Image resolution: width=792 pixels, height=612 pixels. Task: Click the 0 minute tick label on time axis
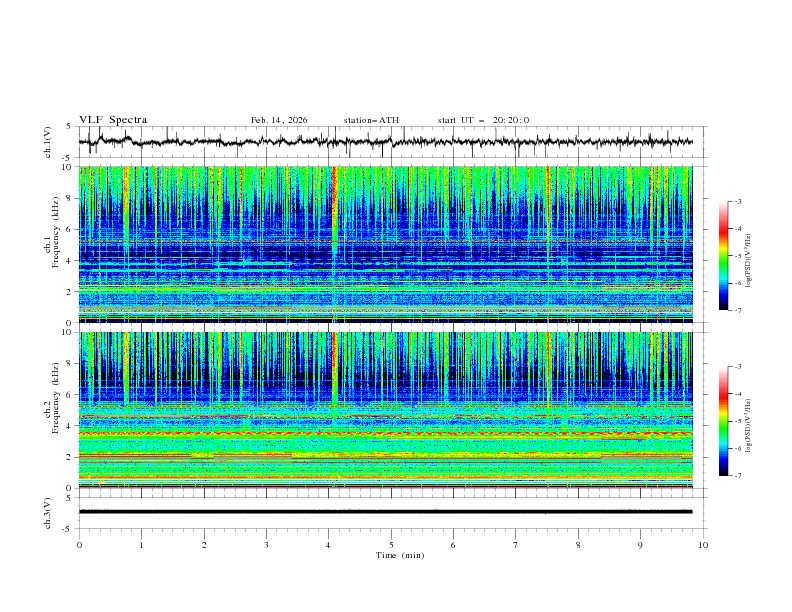coord(79,544)
